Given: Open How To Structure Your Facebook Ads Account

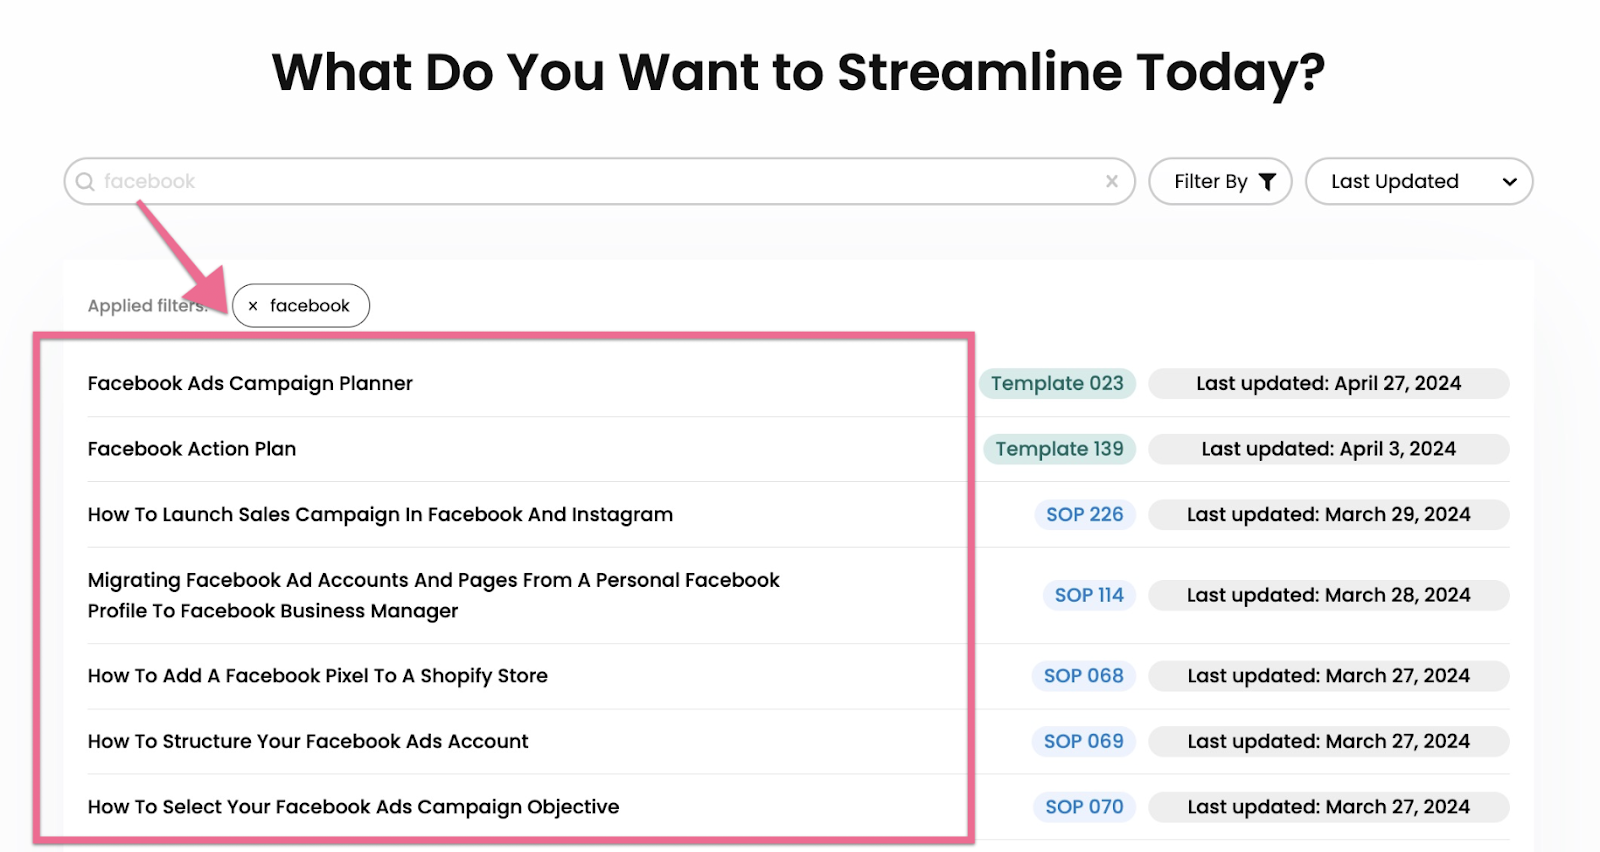Looking at the screenshot, I should [308, 741].
